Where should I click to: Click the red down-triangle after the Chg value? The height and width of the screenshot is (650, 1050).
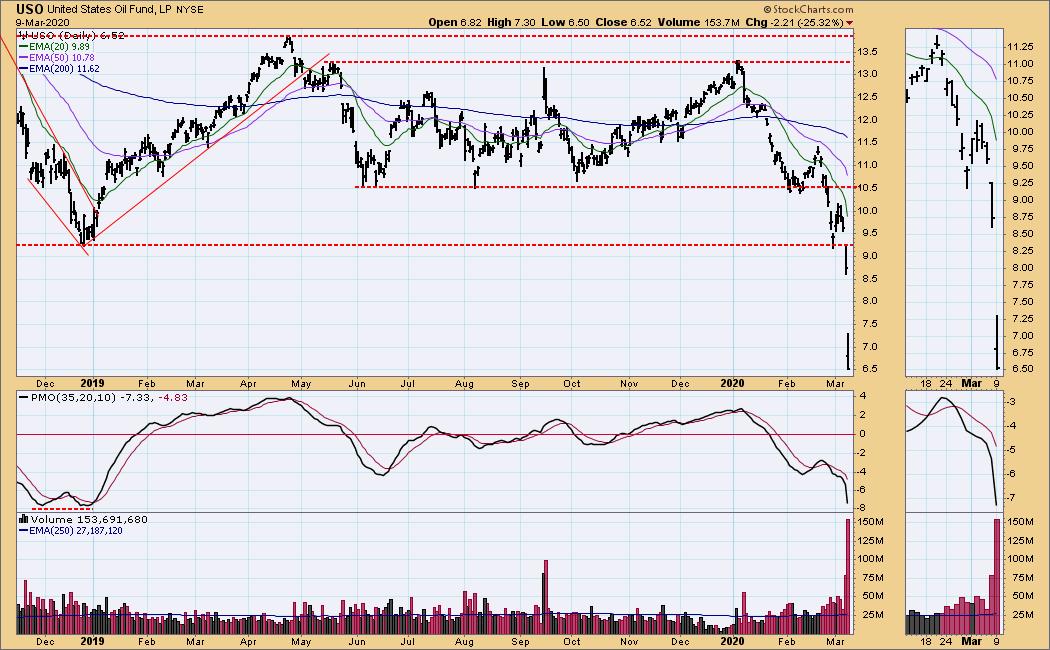[x=849, y=23]
